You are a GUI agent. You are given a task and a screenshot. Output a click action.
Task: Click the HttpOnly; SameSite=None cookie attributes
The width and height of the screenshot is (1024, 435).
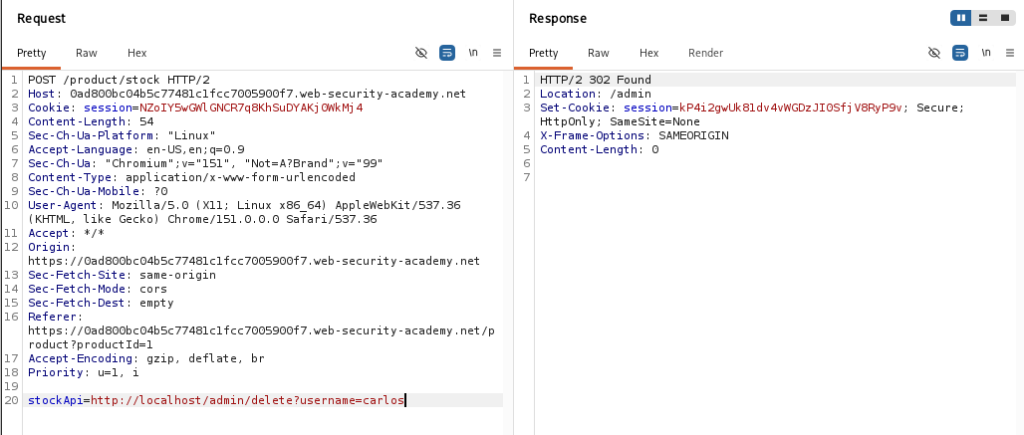coord(620,122)
